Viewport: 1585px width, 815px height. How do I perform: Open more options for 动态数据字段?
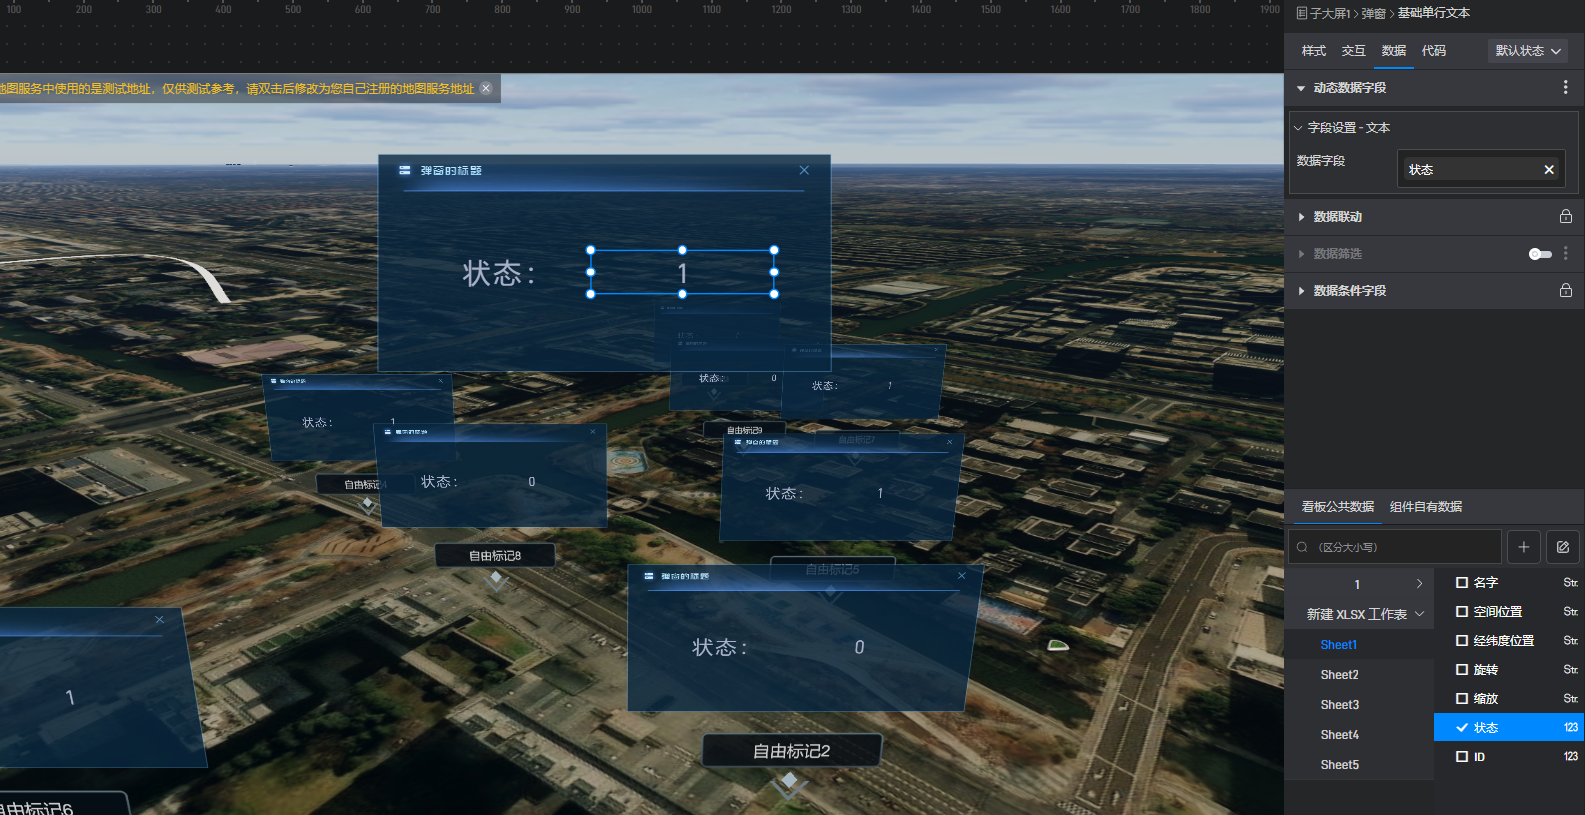click(1565, 88)
